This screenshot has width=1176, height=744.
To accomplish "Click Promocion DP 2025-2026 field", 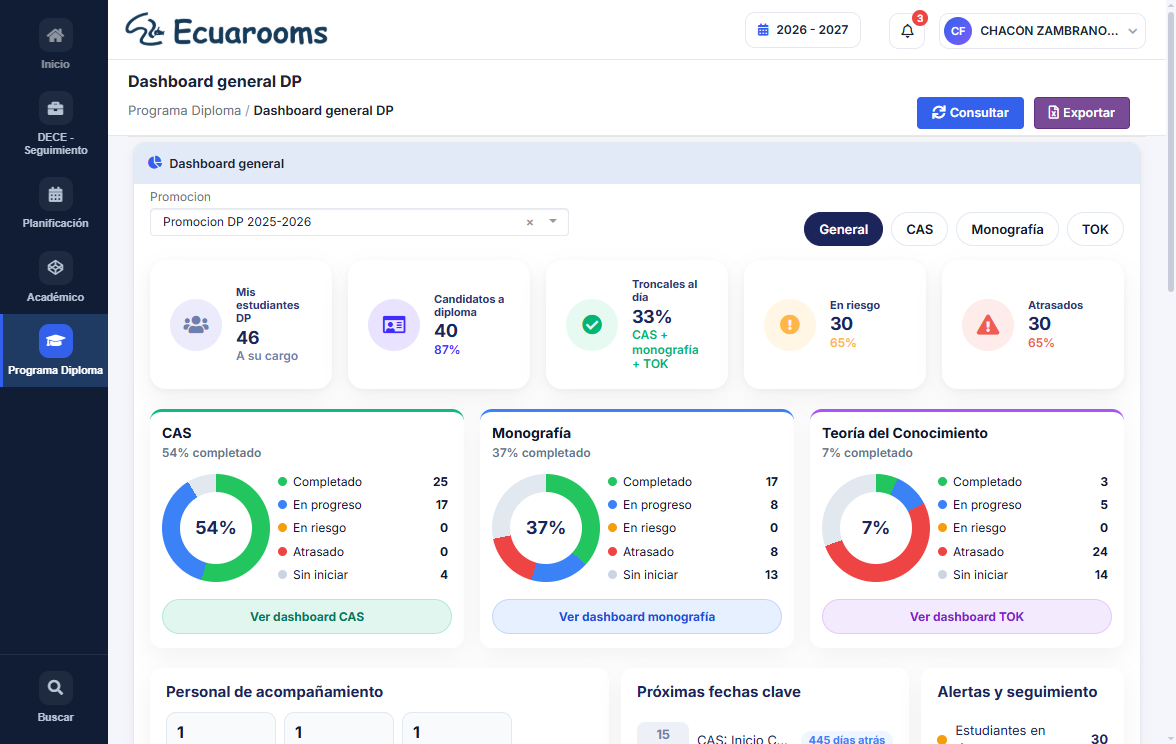I will coord(359,222).
